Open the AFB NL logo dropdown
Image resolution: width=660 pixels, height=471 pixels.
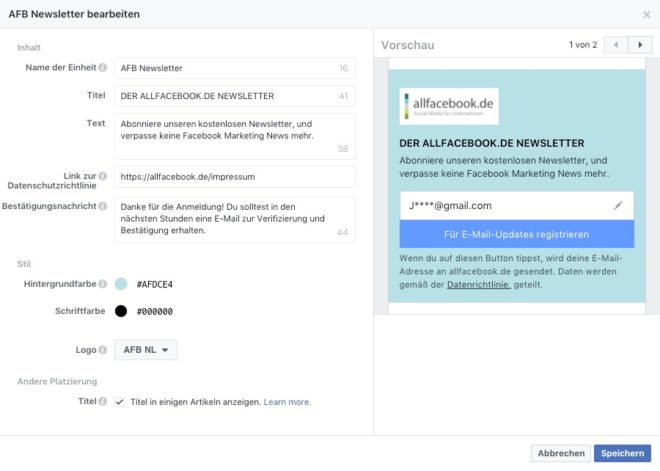[x=146, y=350]
